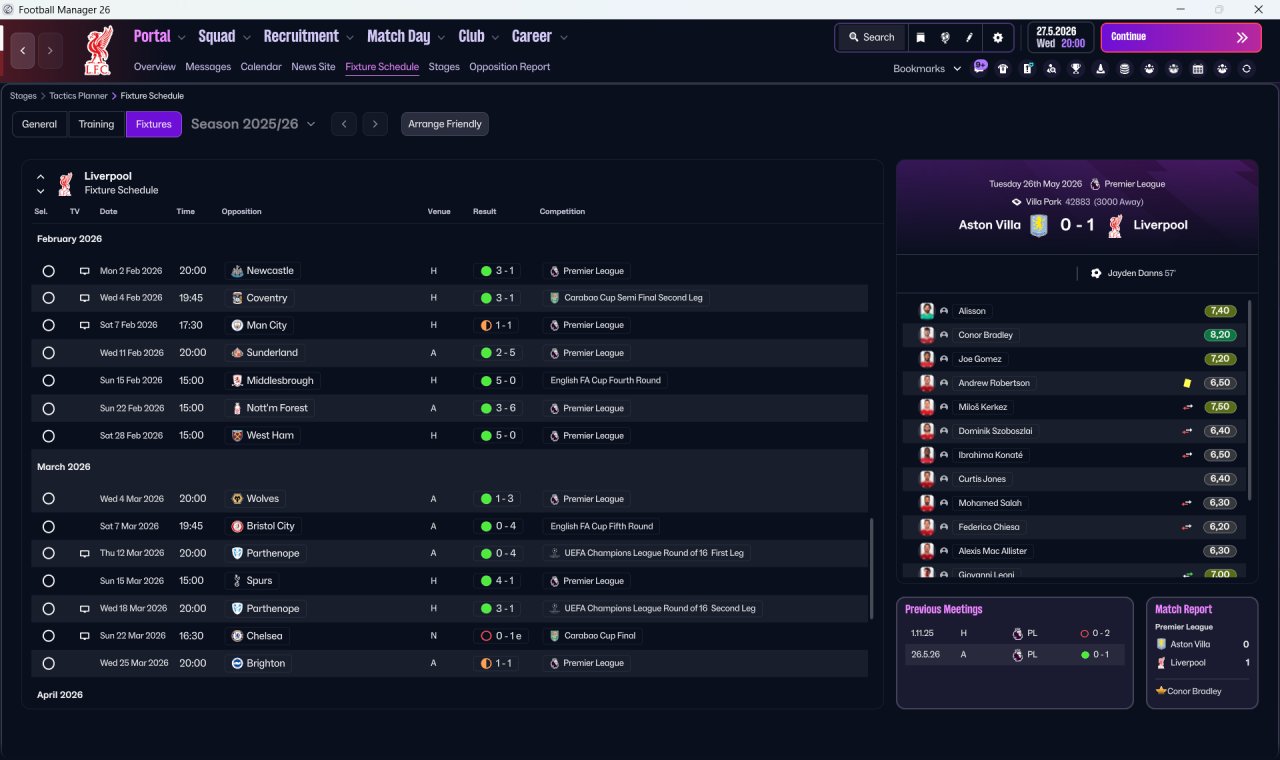Click the trophy bookmark icon

point(1076,69)
